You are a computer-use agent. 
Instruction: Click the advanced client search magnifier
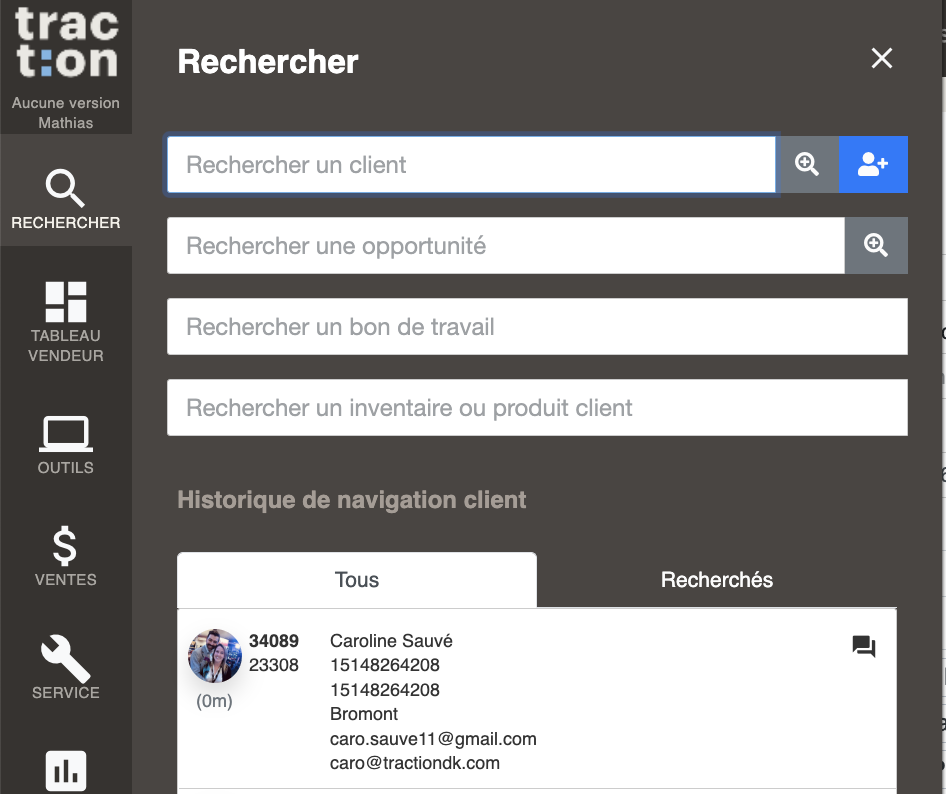[x=807, y=165]
